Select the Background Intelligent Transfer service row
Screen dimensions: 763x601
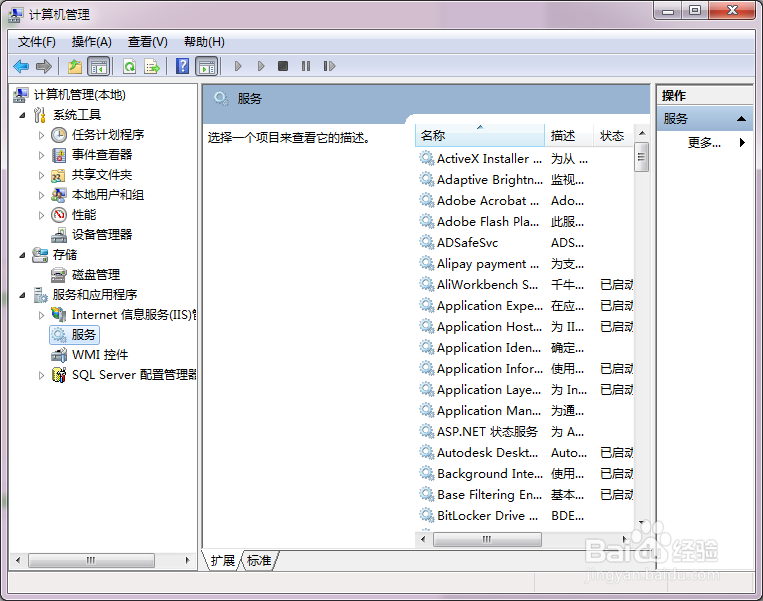[525, 473]
